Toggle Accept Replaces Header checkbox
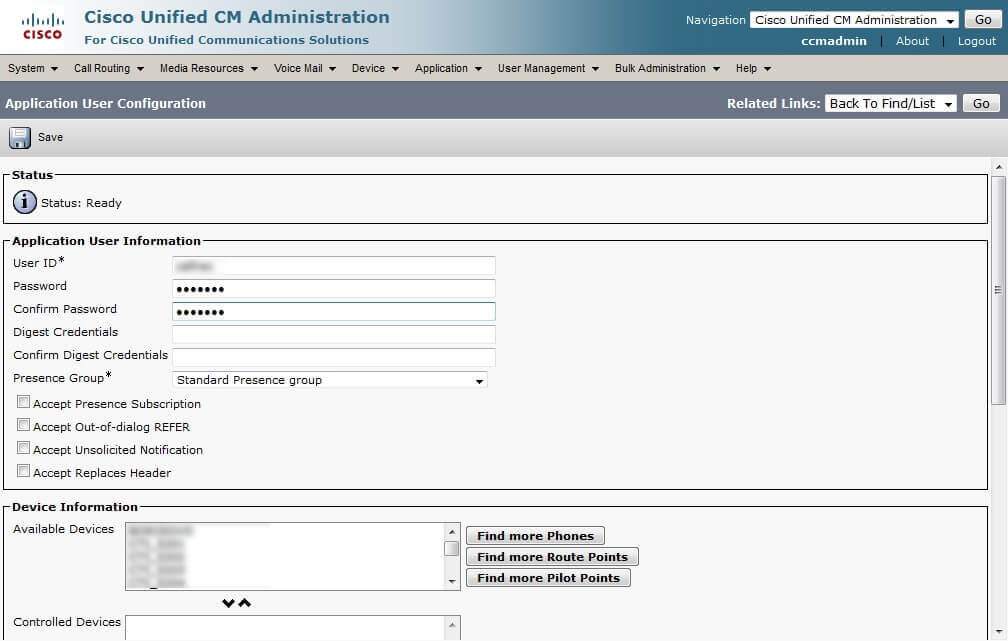 (24, 471)
